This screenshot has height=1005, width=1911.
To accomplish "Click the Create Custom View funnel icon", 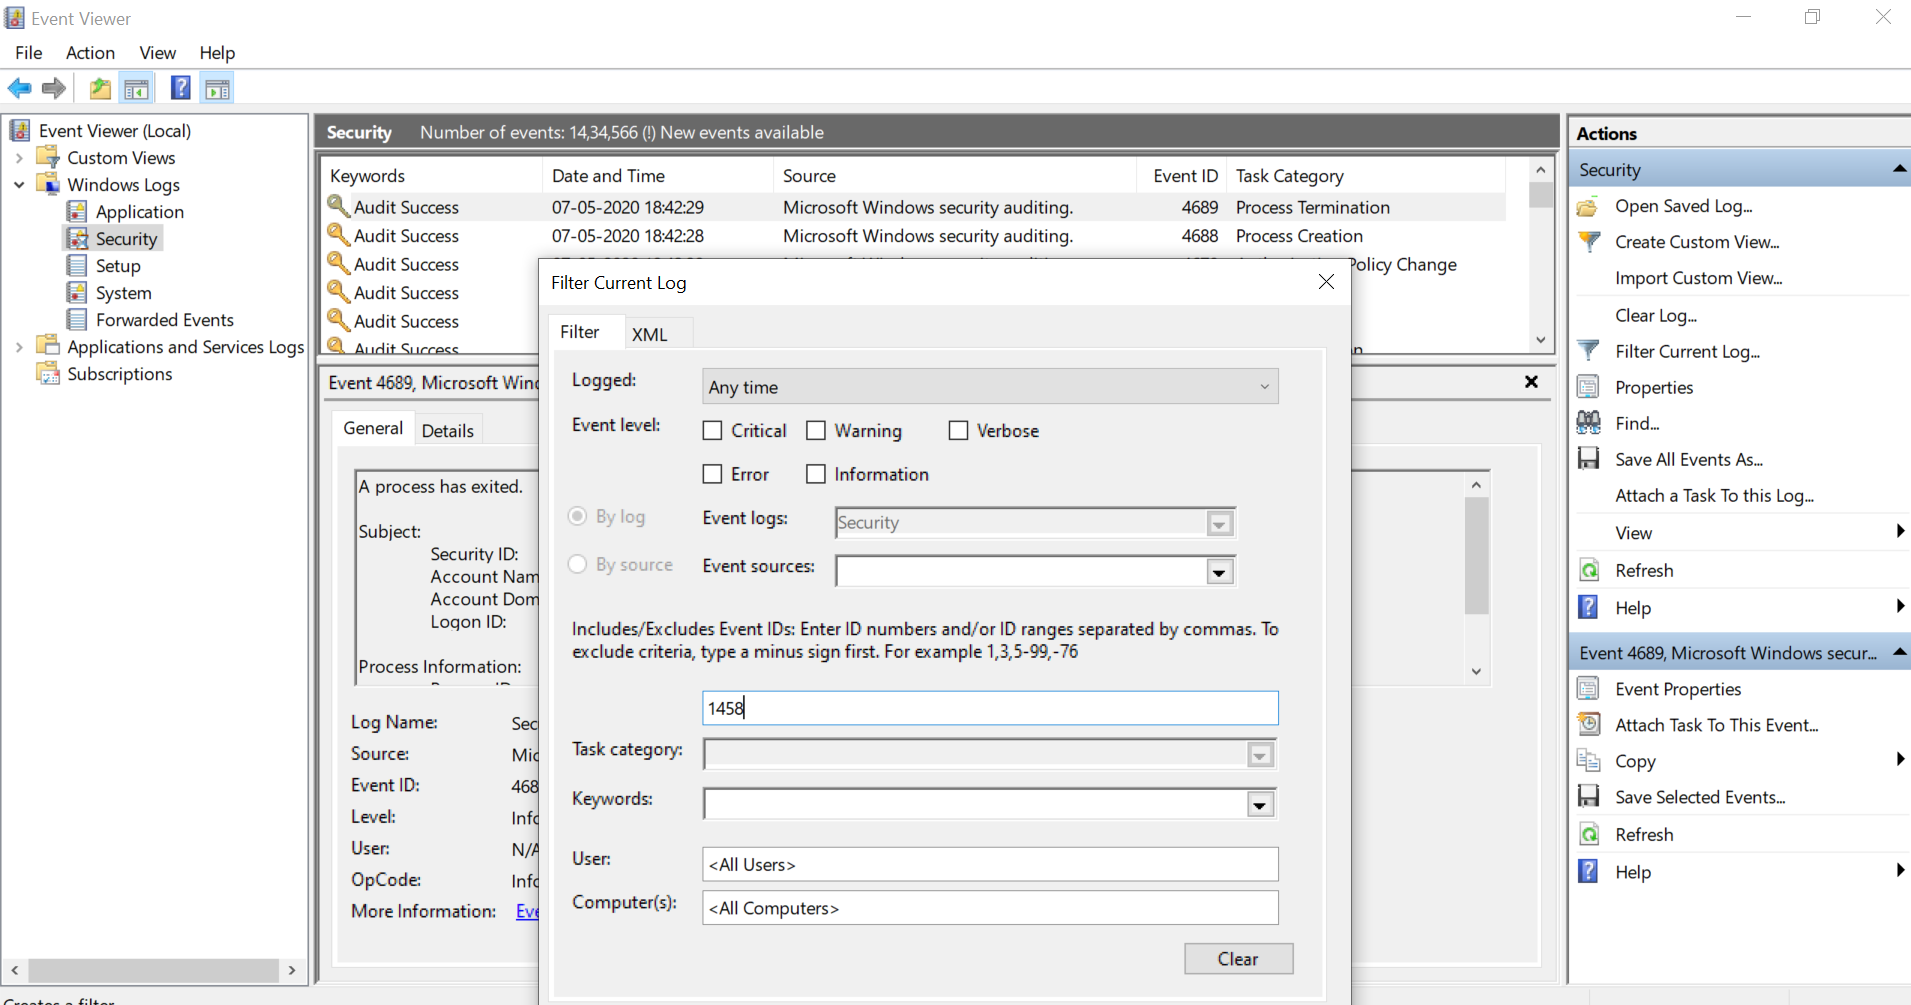I will coord(1588,242).
